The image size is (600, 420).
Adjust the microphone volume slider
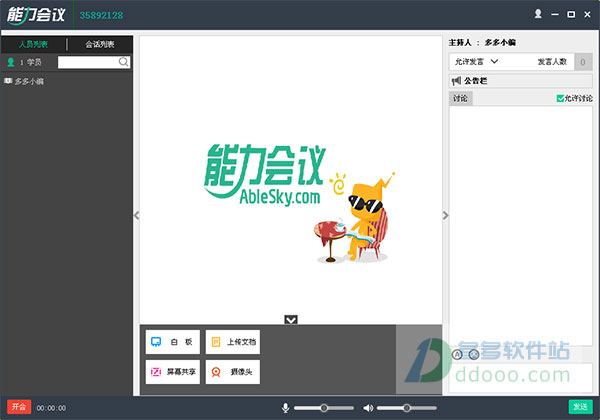coord(324,408)
